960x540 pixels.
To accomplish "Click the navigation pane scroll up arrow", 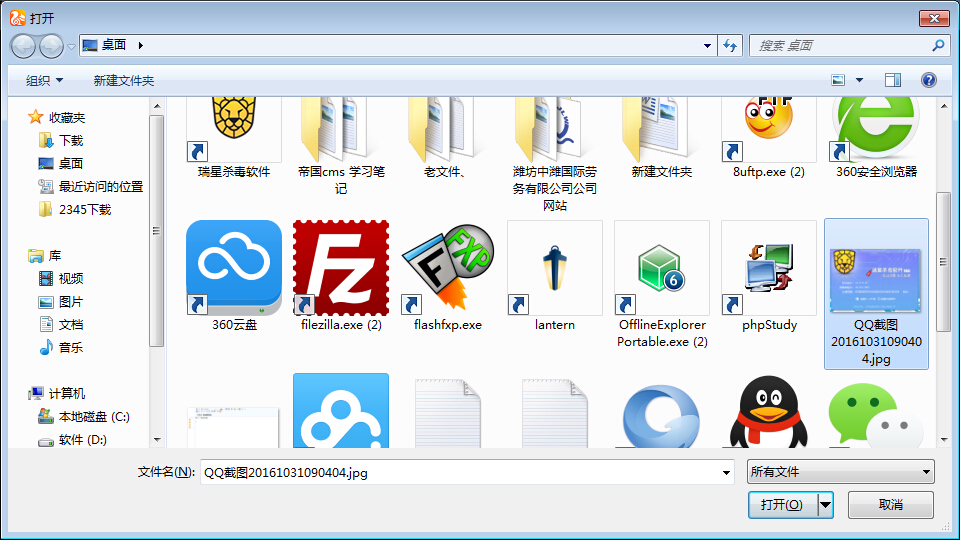I will tap(157, 106).
